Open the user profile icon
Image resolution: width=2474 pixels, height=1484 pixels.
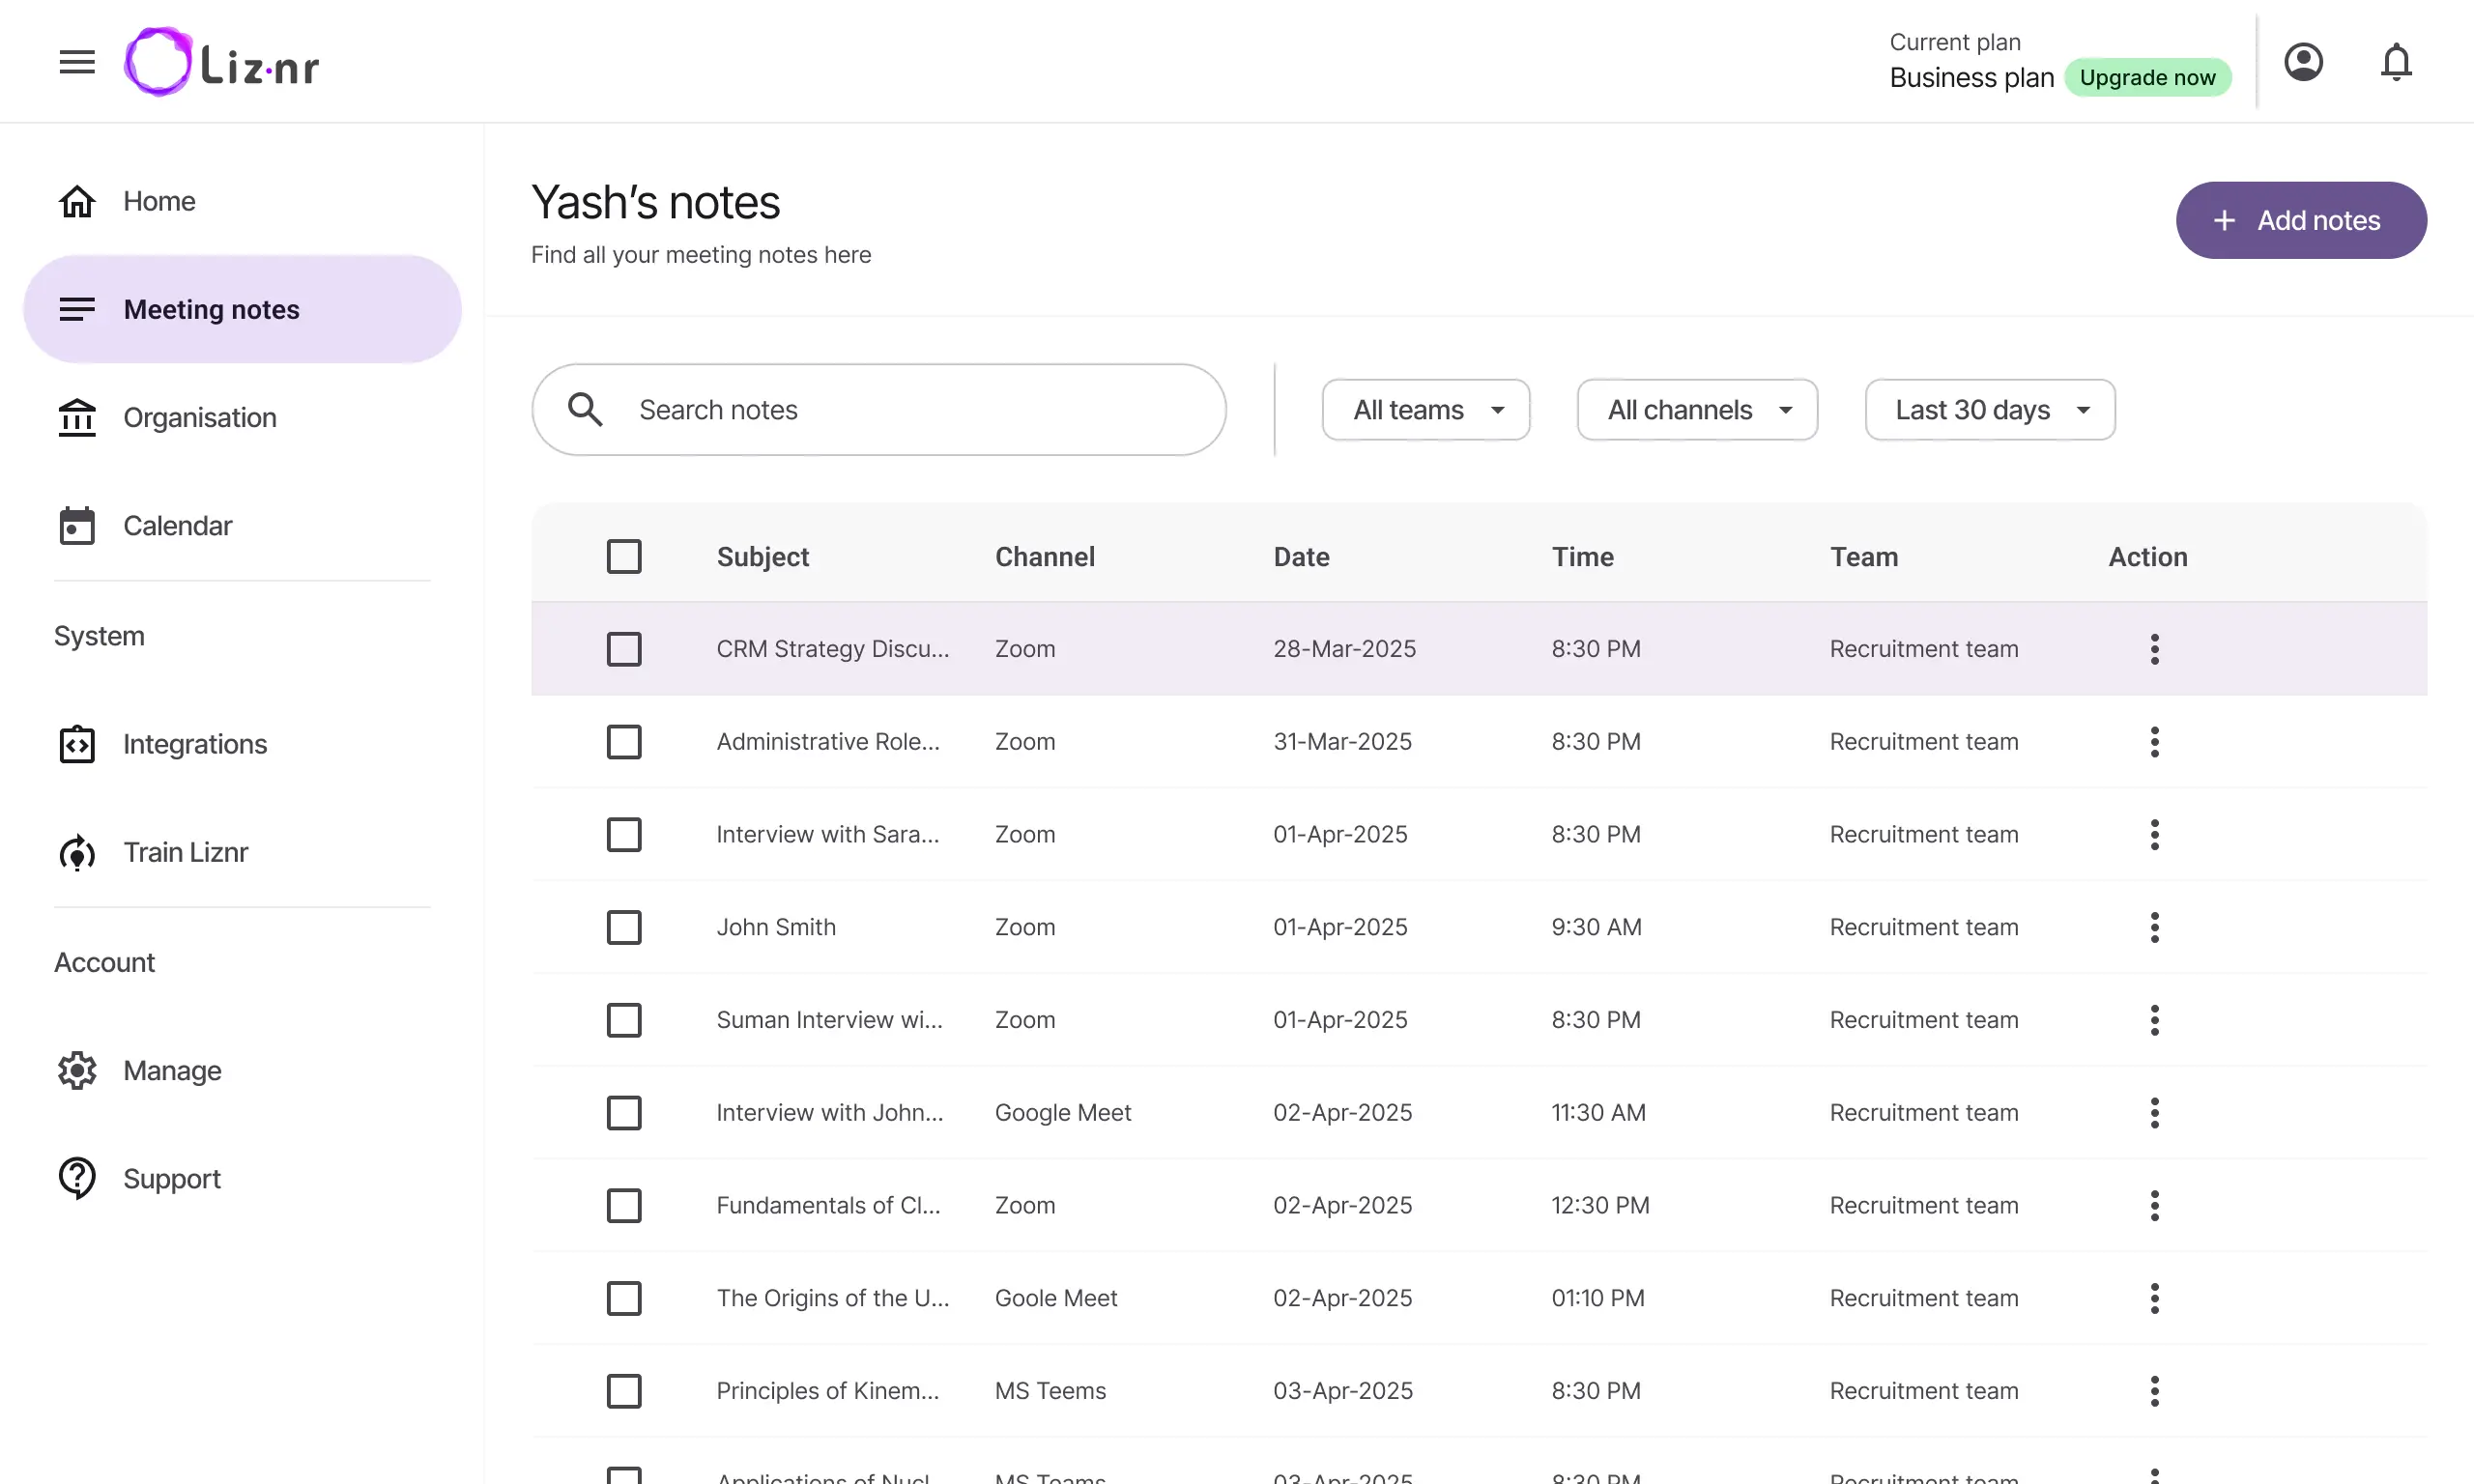(2303, 62)
